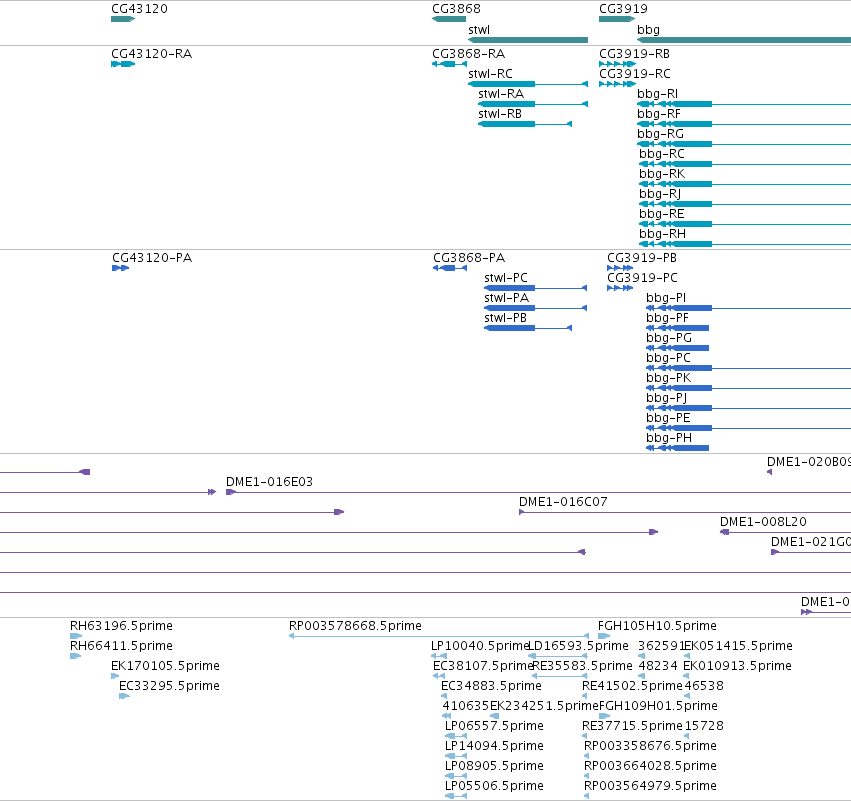Screen dimensions: 851x801
Task: Click protein label stwl-PA
Action: (x=506, y=298)
